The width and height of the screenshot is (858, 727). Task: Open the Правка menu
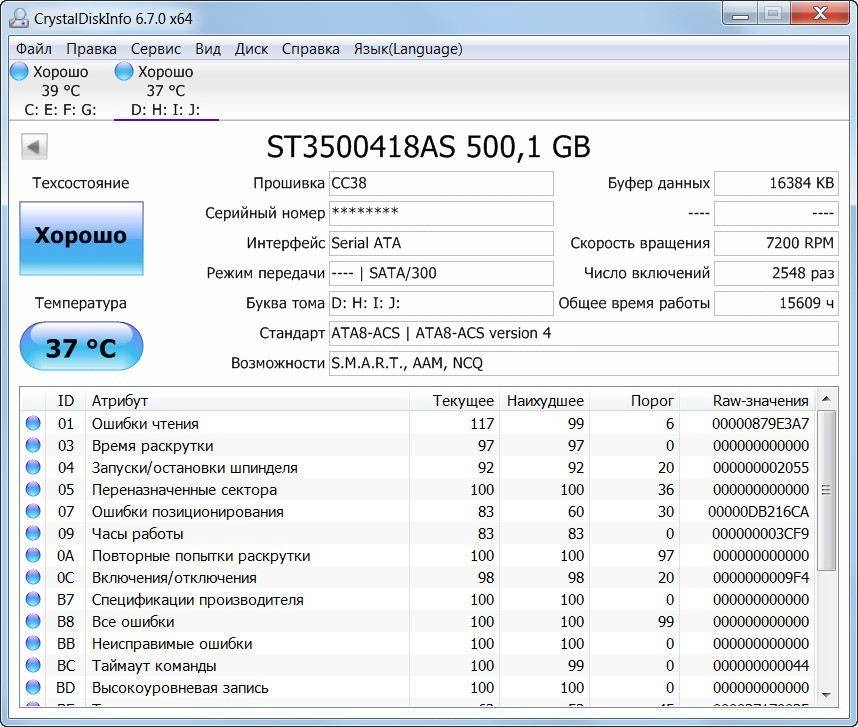point(91,49)
